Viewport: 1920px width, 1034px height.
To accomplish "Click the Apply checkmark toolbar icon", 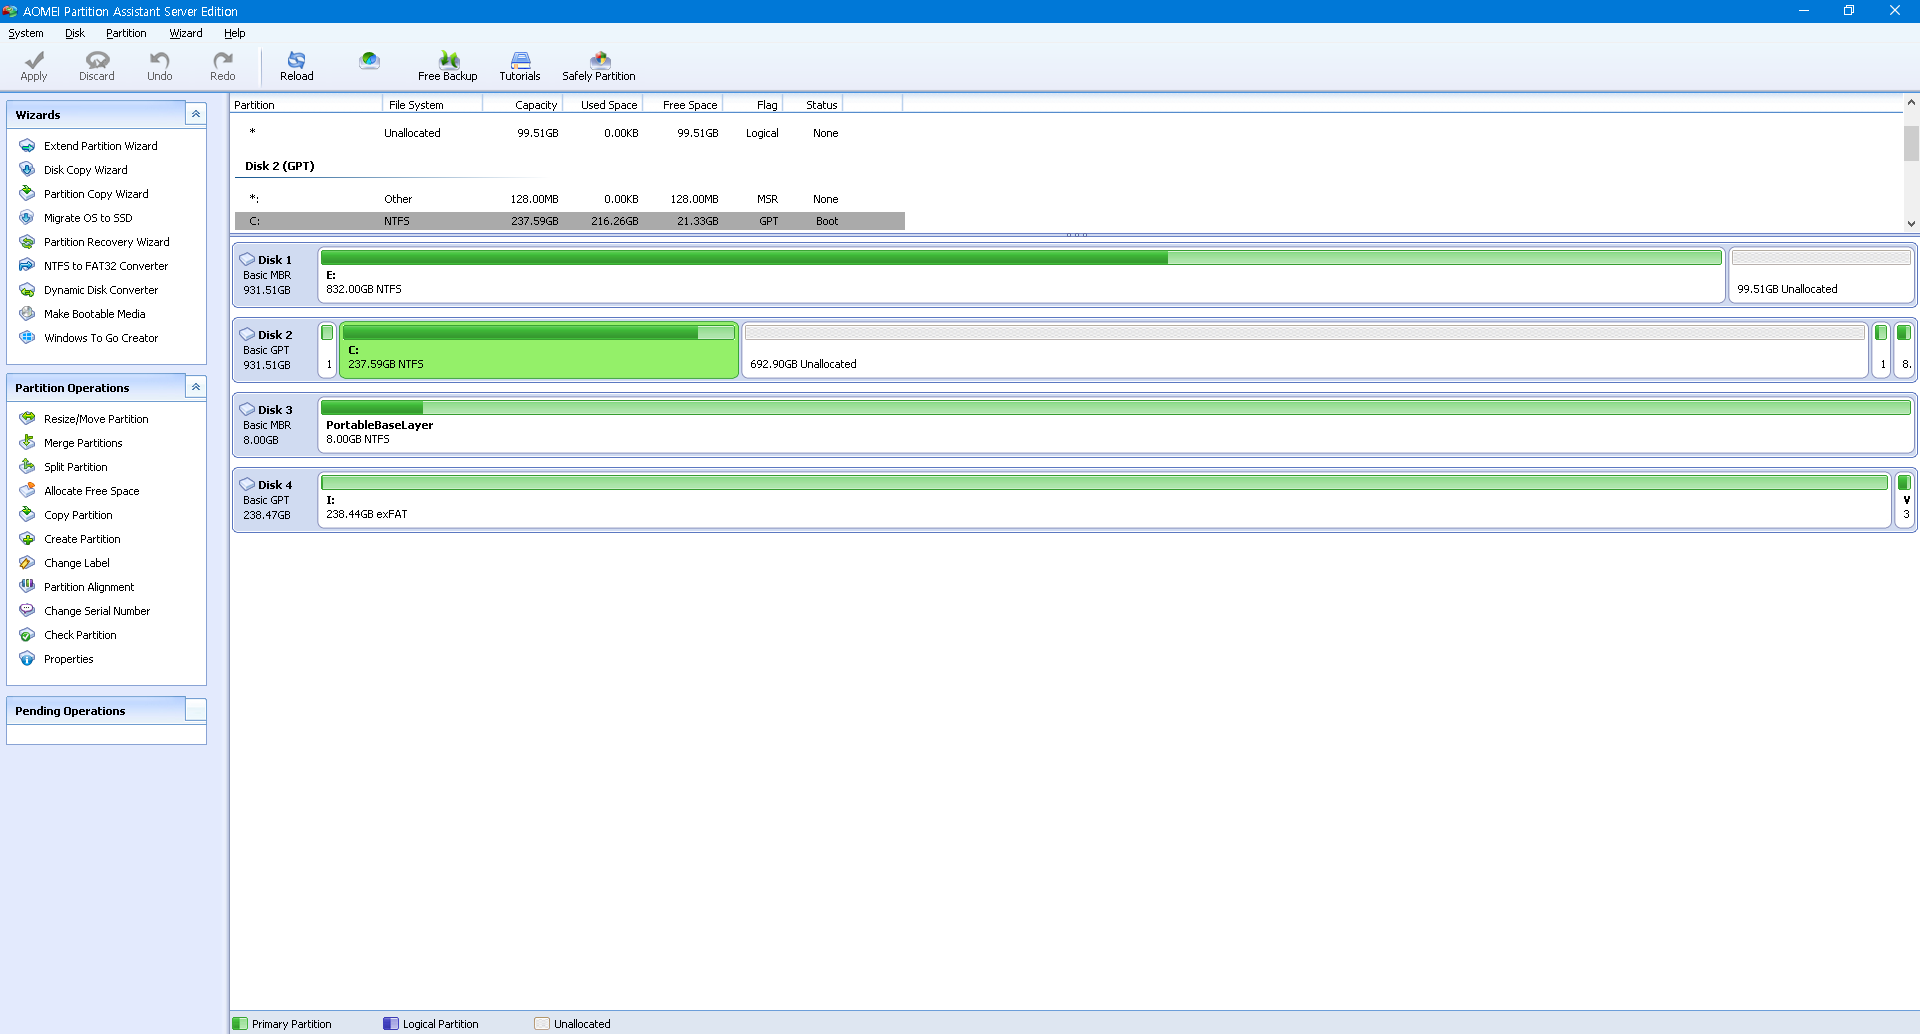I will [x=34, y=66].
